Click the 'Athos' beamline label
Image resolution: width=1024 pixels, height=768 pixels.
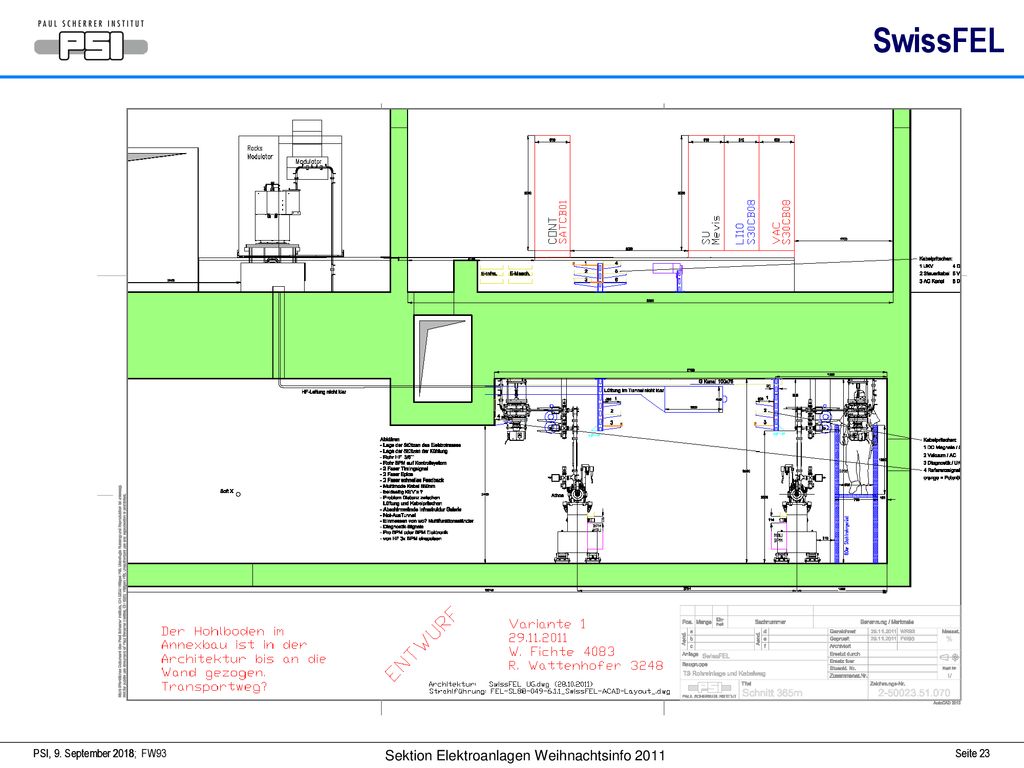pos(557,495)
